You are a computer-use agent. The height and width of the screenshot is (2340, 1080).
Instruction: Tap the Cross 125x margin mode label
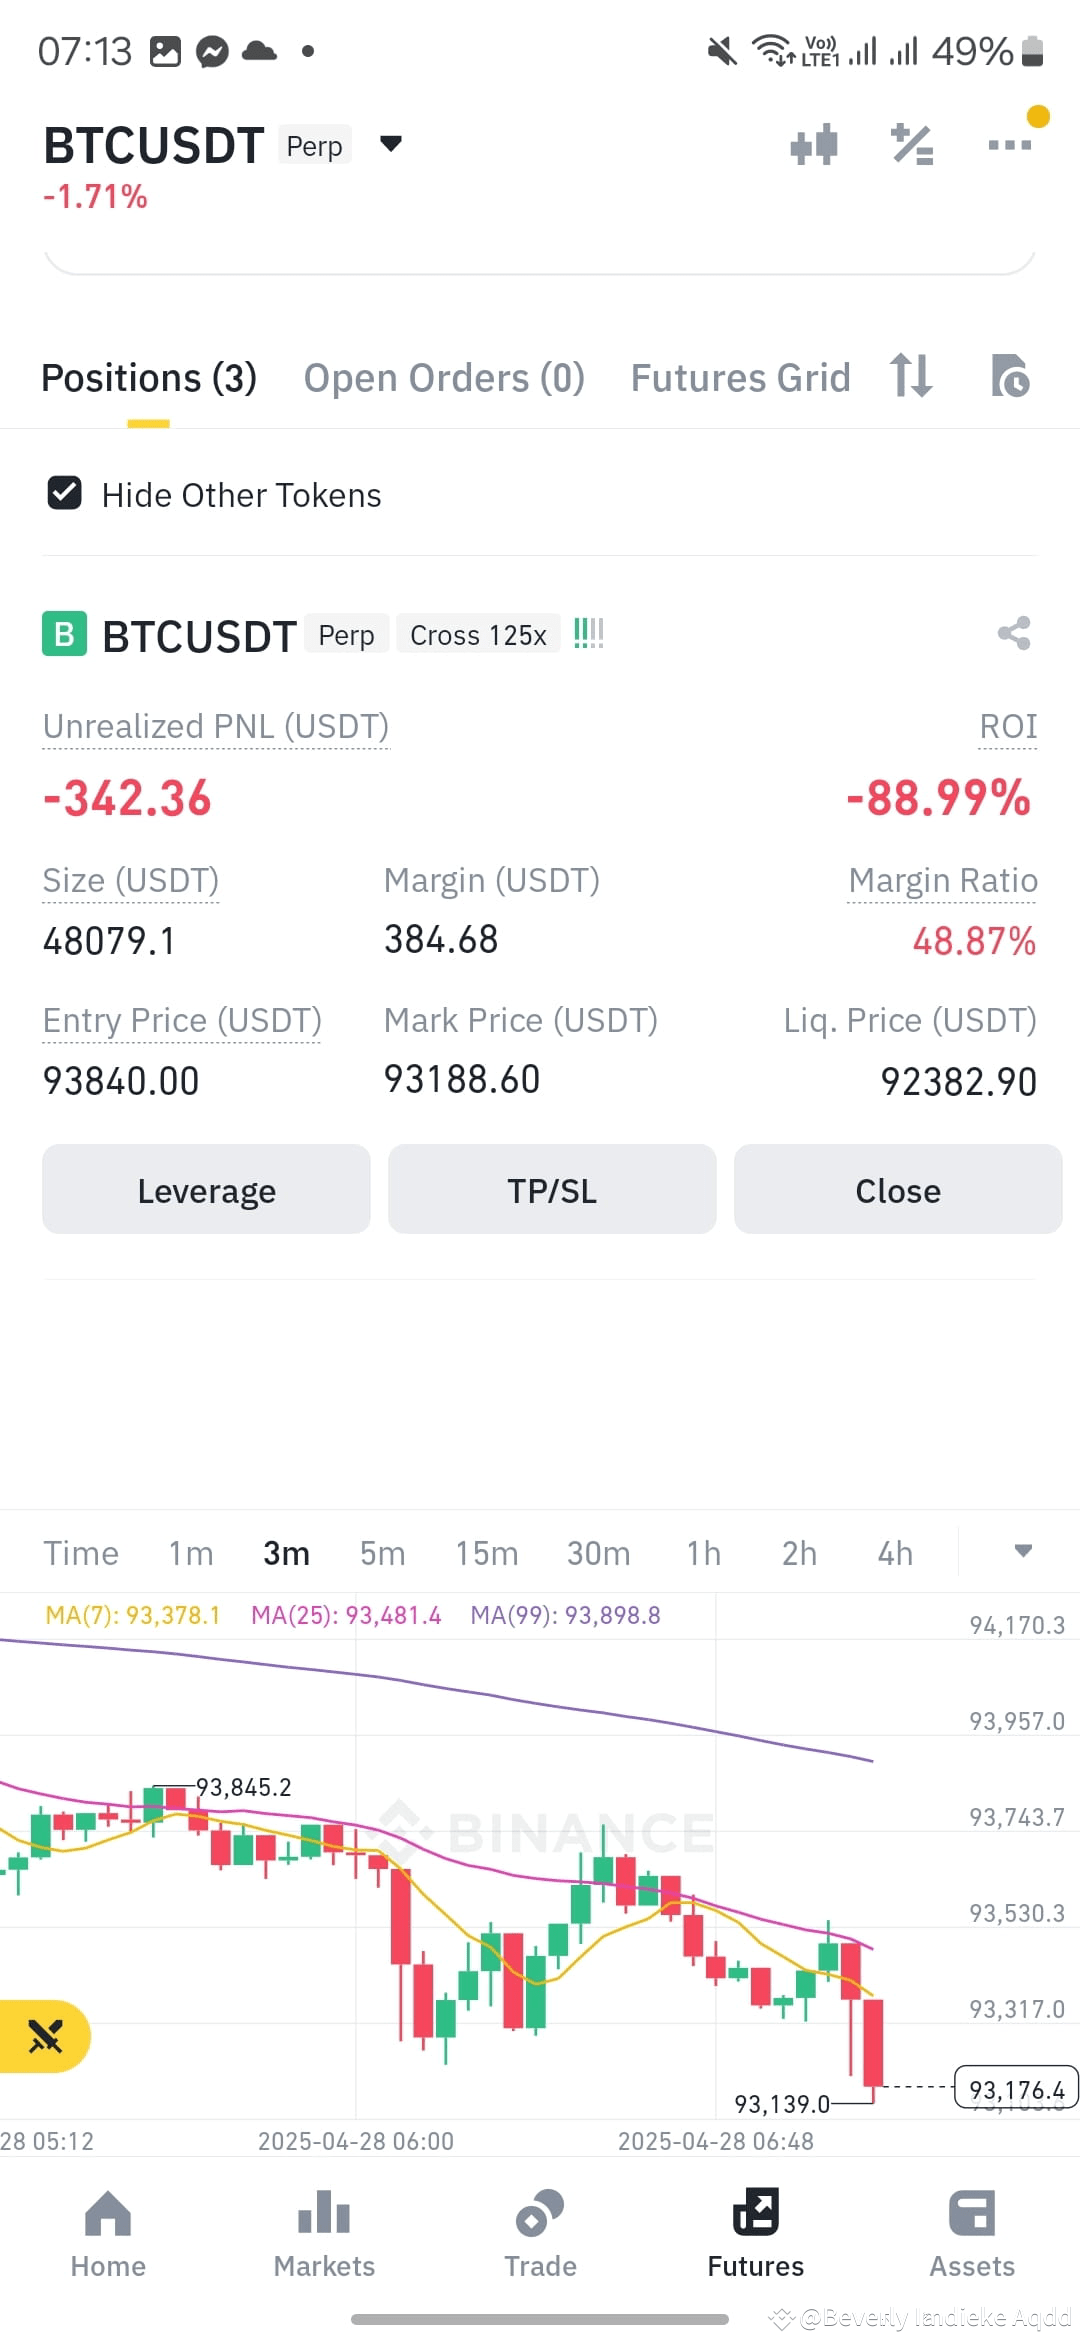[478, 635]
